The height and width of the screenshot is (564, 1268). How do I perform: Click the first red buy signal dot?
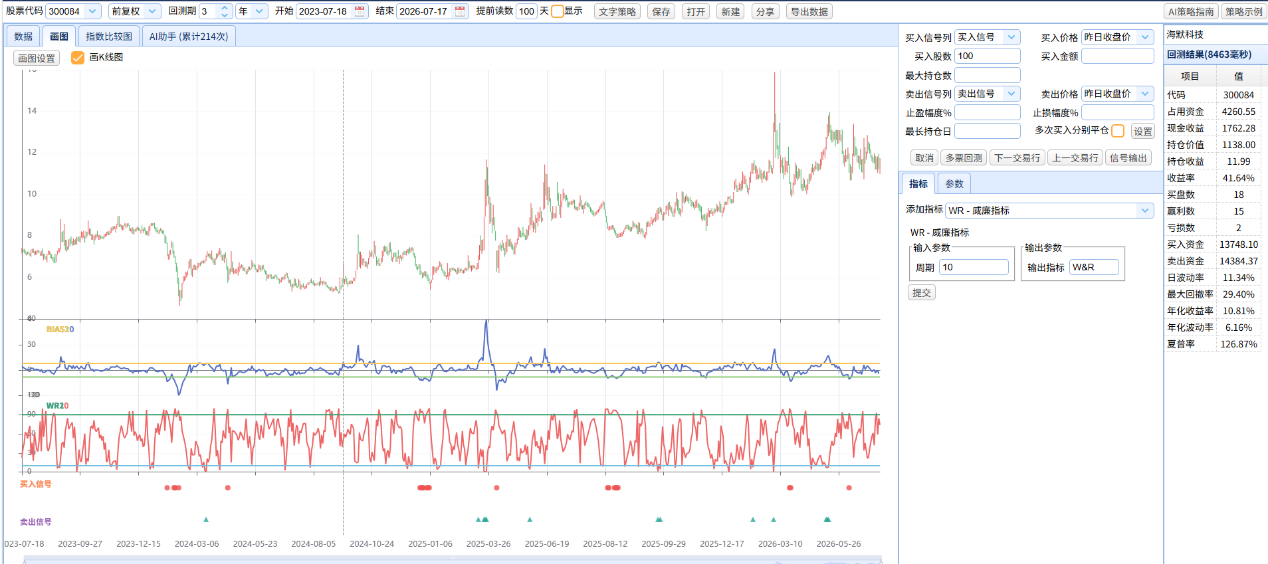pos(167,487)
